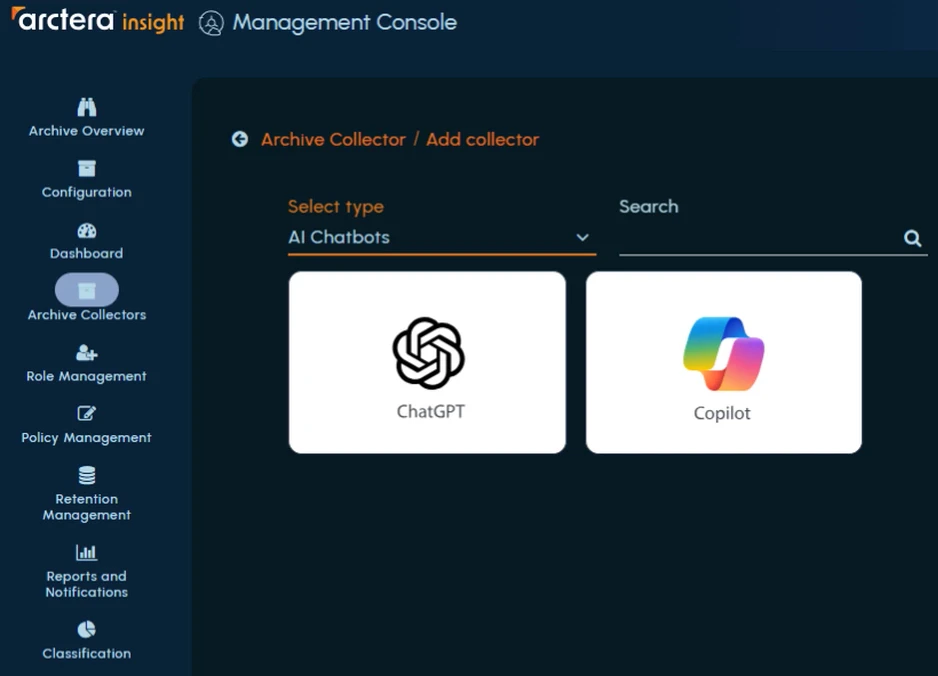Open Reports and Notifications chart icon
The width and height of the screenshot is (938, 676).
click(87, 552)
